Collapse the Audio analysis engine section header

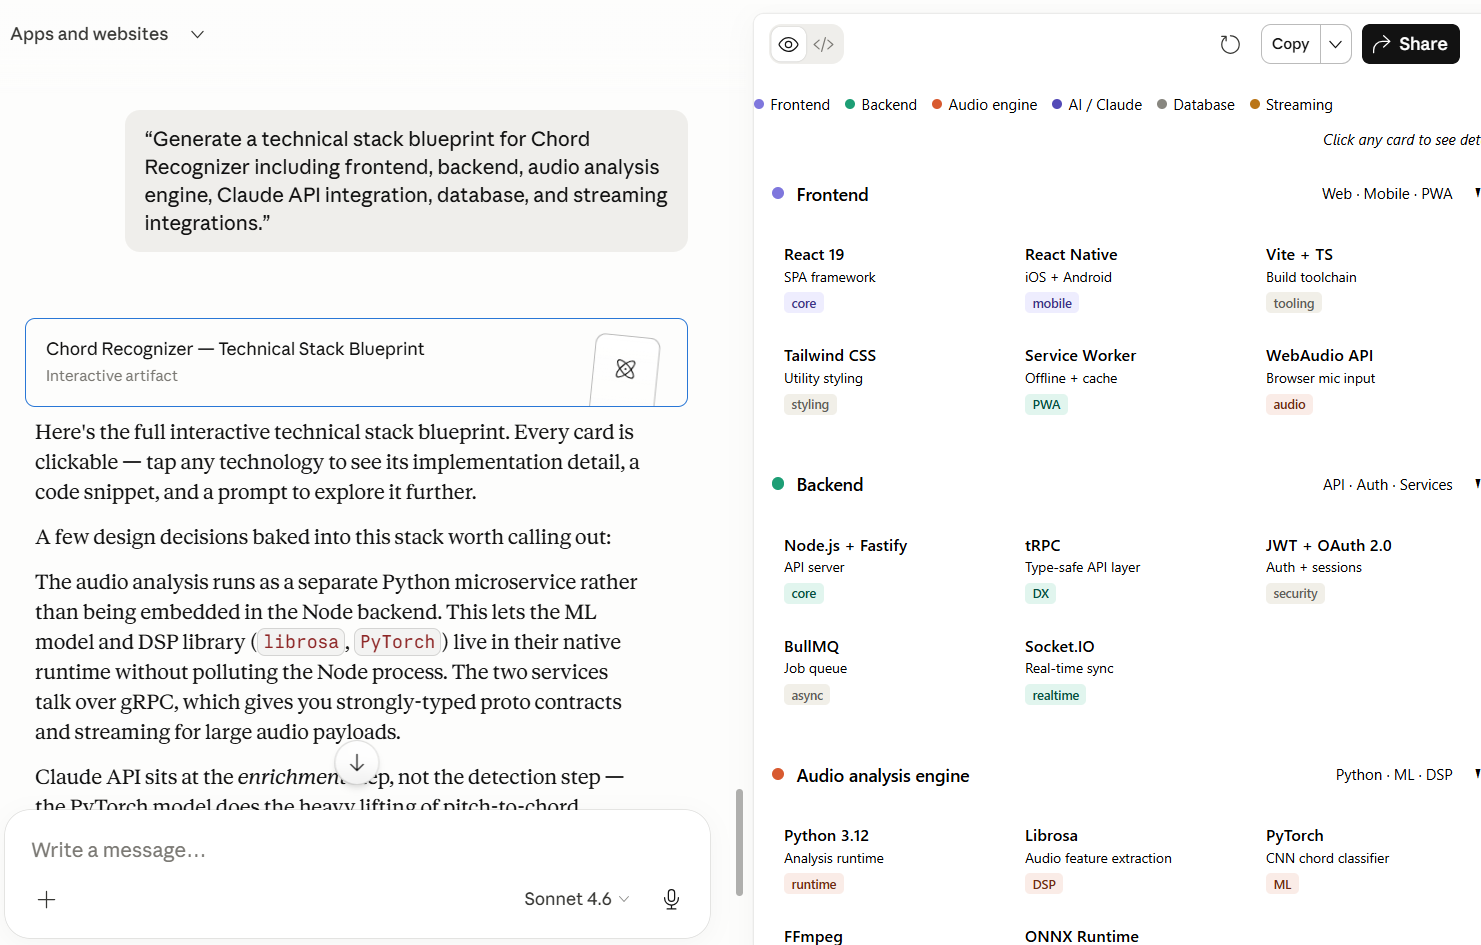coord(1126,775)
